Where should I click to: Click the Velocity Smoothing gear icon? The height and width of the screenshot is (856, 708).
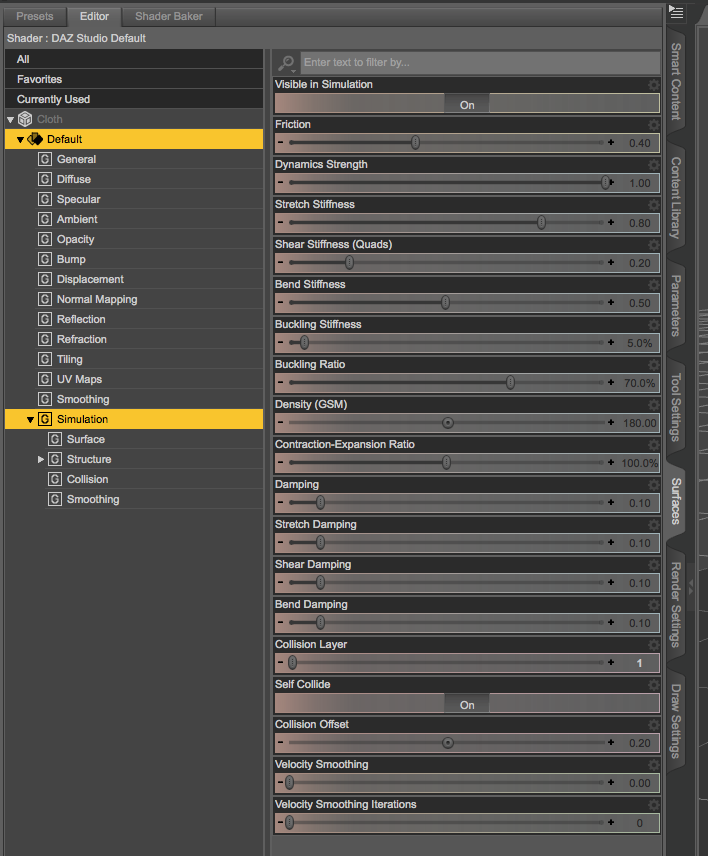click(654, 764)
